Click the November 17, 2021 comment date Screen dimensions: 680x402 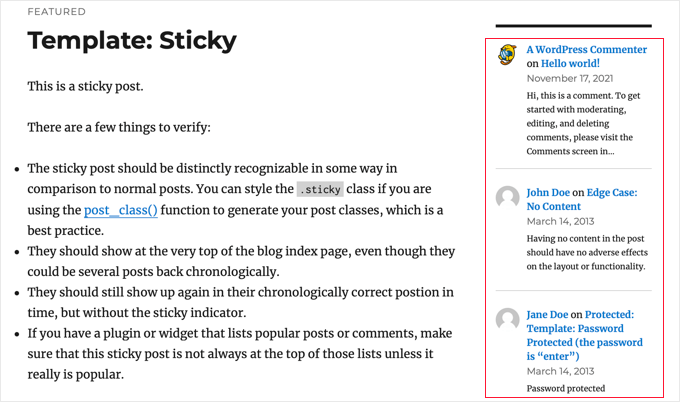[570, 78]
